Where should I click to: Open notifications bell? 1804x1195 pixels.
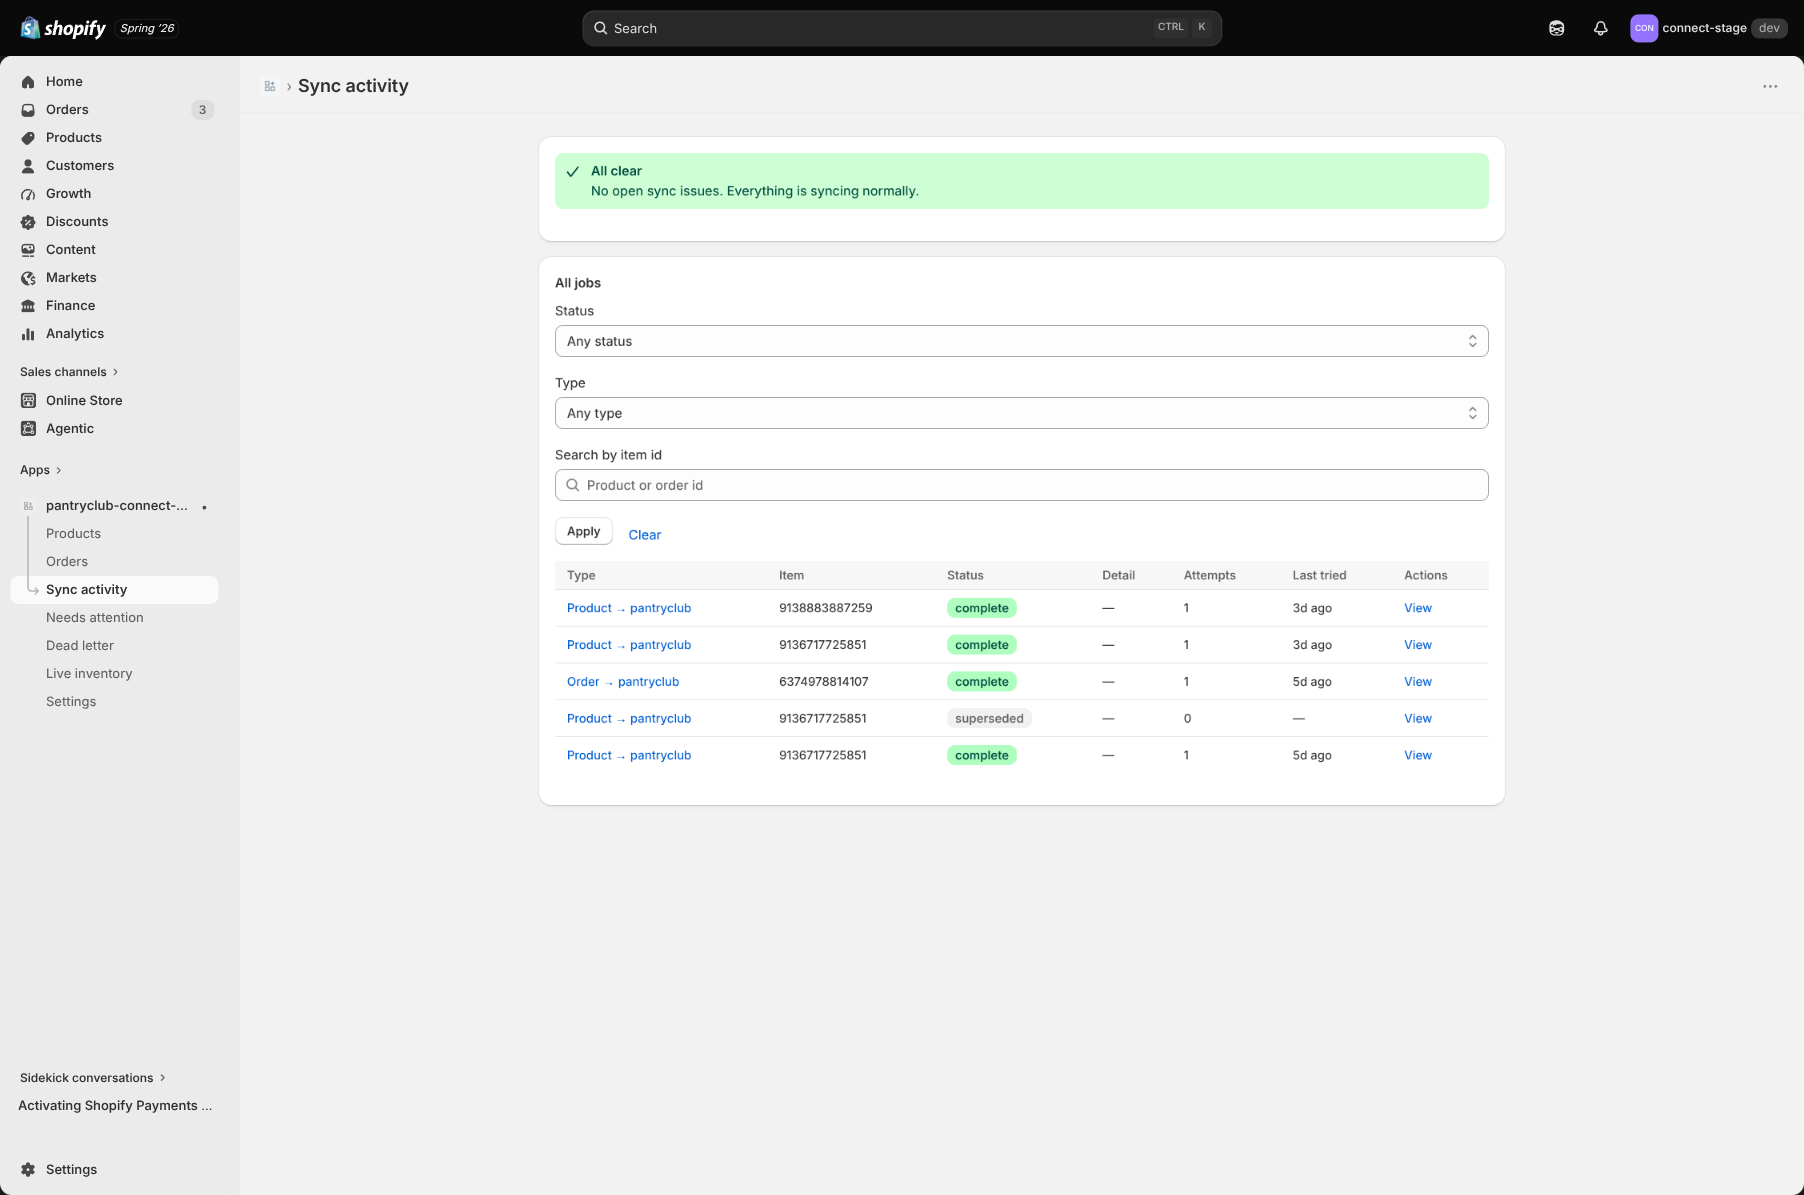point(1600,28)
